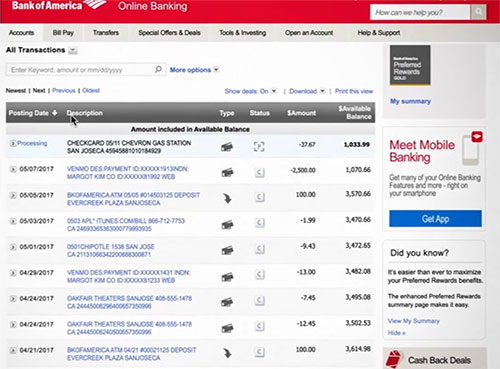Expand the 05/07/2017 transaction details
This screenshot has width=500, height=369.
pyautogui.click(x=13, y=169)
